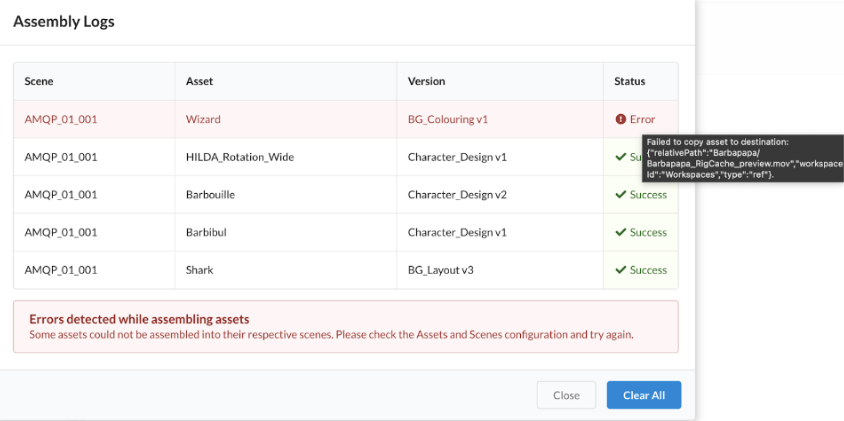
Task: Select the Barbouille asset cell
Action: click(286, 194)
